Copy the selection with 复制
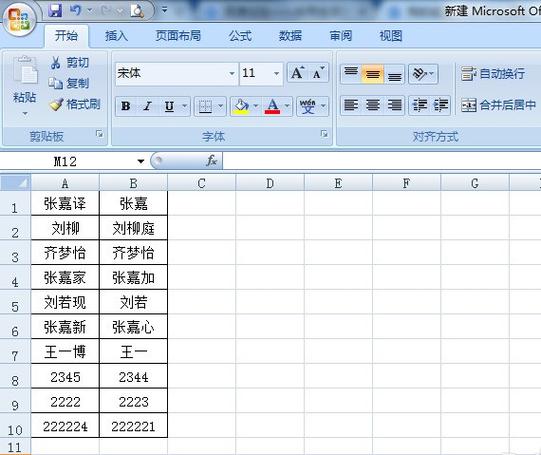Viewport: 541px width, 455px height. (x=69, y=83)
